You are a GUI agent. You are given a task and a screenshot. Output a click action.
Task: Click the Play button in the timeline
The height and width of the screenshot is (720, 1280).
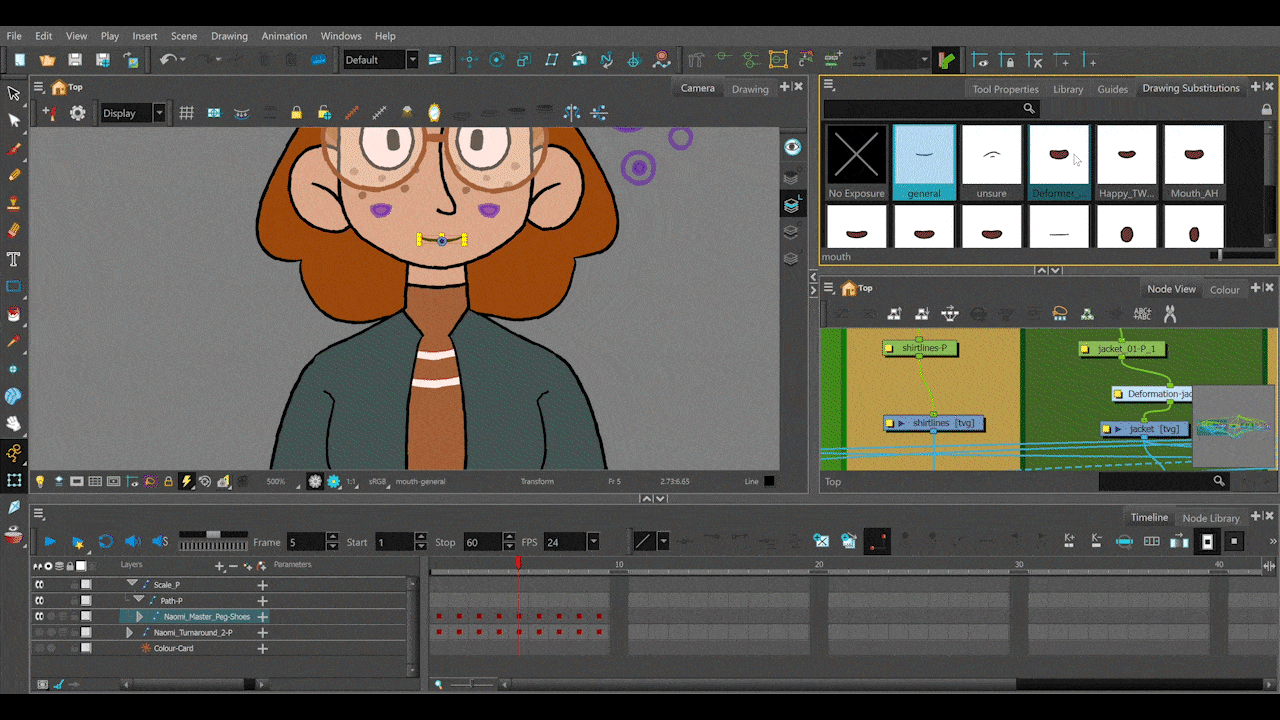[49, 542]
